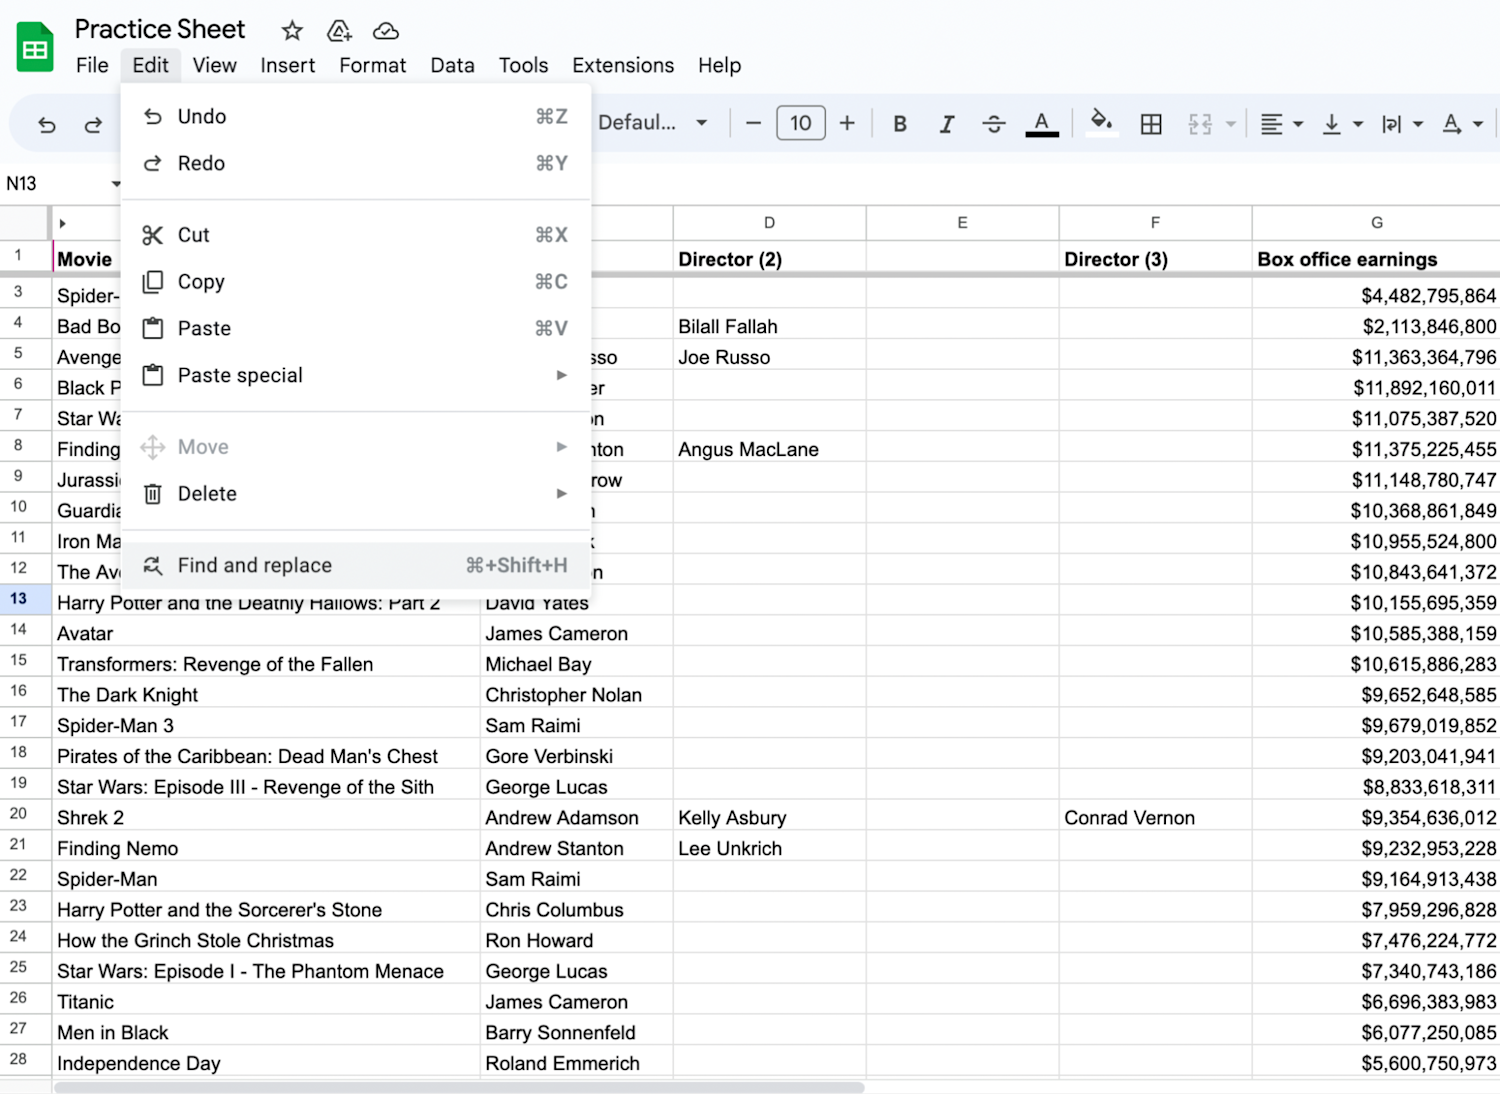The height and width of the screenshot is (1094, 1500).
Task: Select column G header
Action: point(1376,223)
